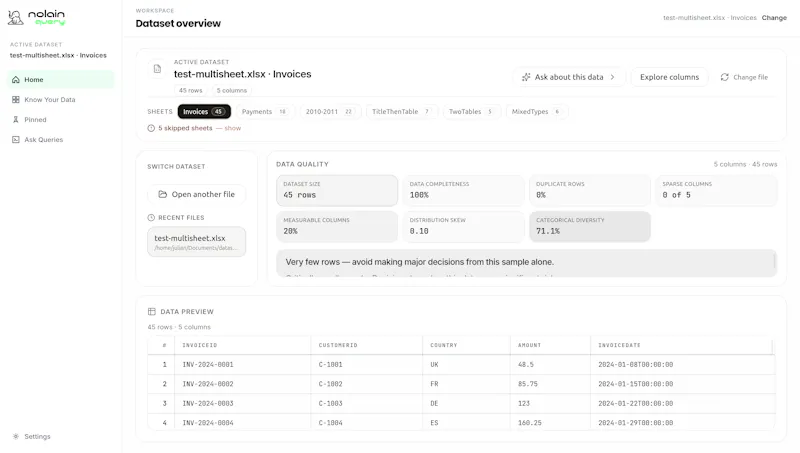Click the Pinned pin icon
The image size is (800, 453).
point(16,119)
